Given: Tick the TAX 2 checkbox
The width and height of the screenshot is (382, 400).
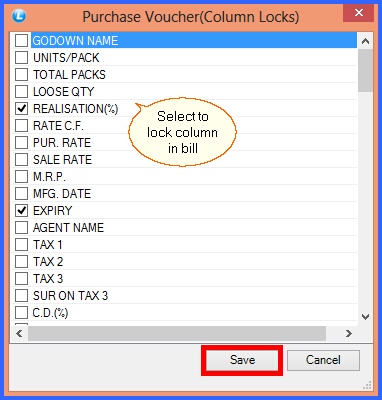Looking at the screenshot, I should [x=21, y=262].
